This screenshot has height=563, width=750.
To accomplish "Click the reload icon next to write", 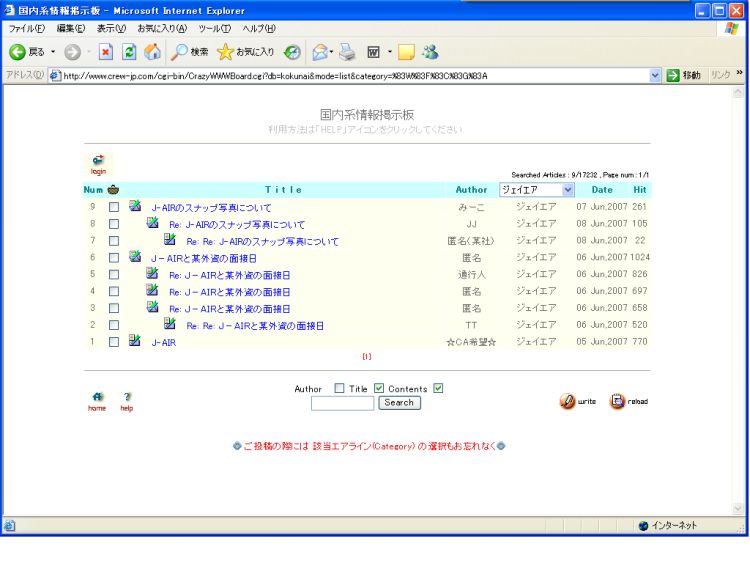I will point(618,401).
